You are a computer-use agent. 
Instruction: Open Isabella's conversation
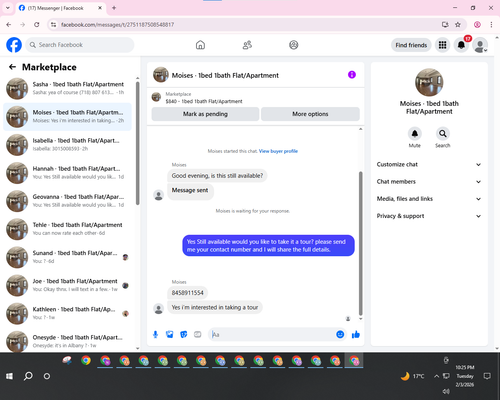pos(68,145)
